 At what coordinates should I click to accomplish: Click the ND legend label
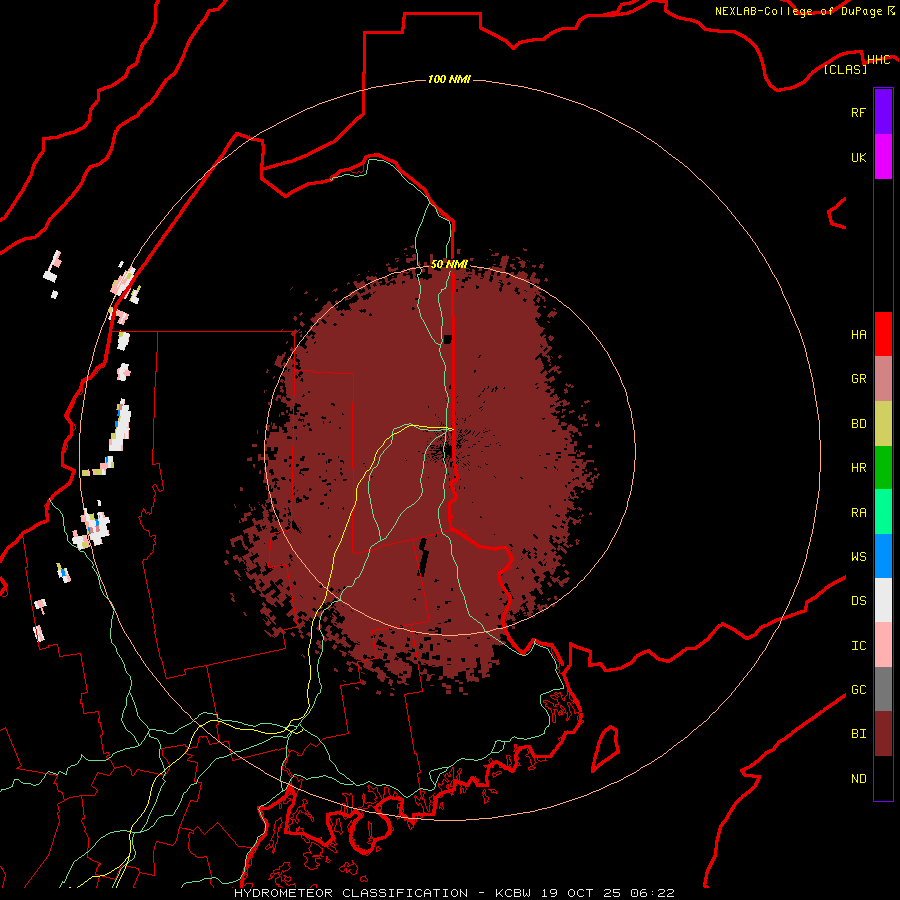(858, 779)
